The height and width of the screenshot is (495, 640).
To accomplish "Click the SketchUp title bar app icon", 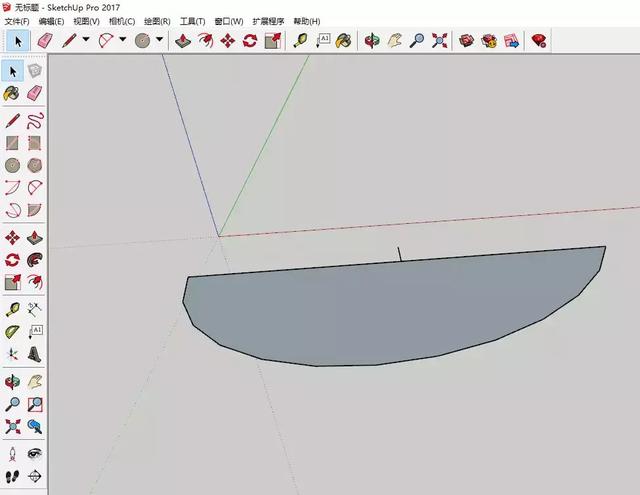I will tap(7, 7).
